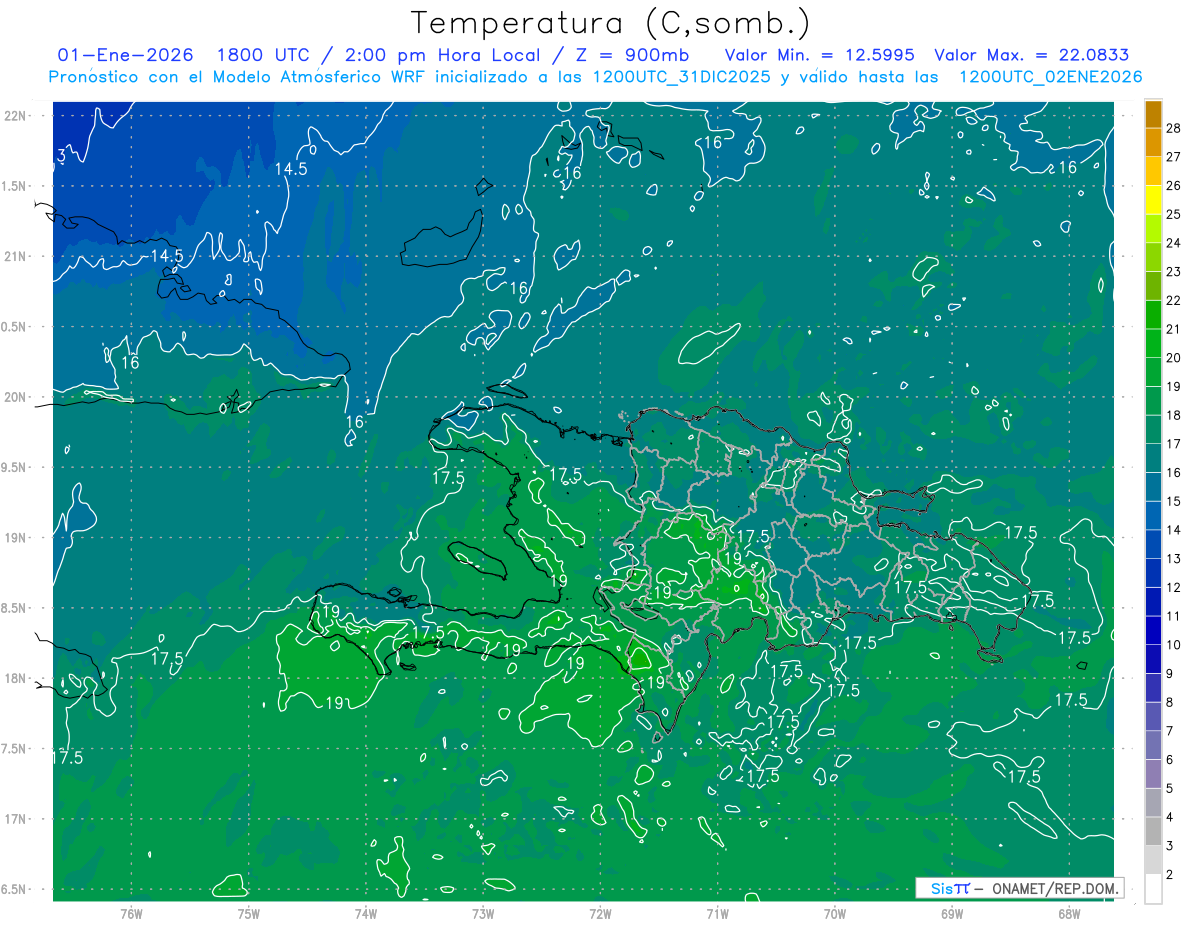Click the "17N" latitude axis label

click(x=14, y=819)
